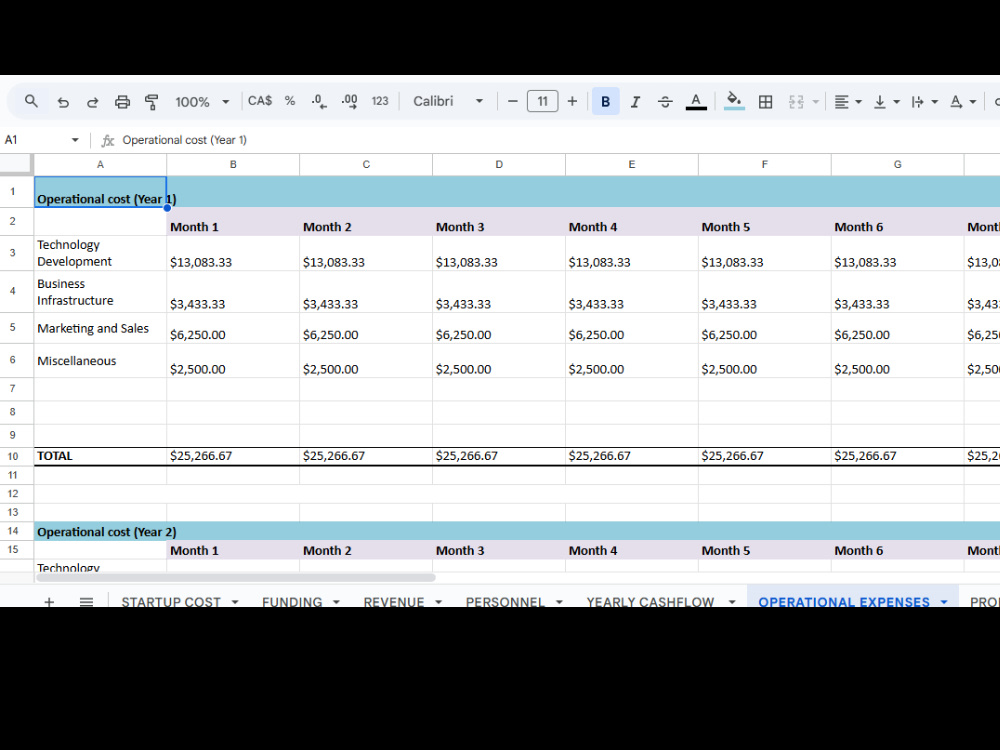Select 'Miscellaneous' cell

click(100, 361)
